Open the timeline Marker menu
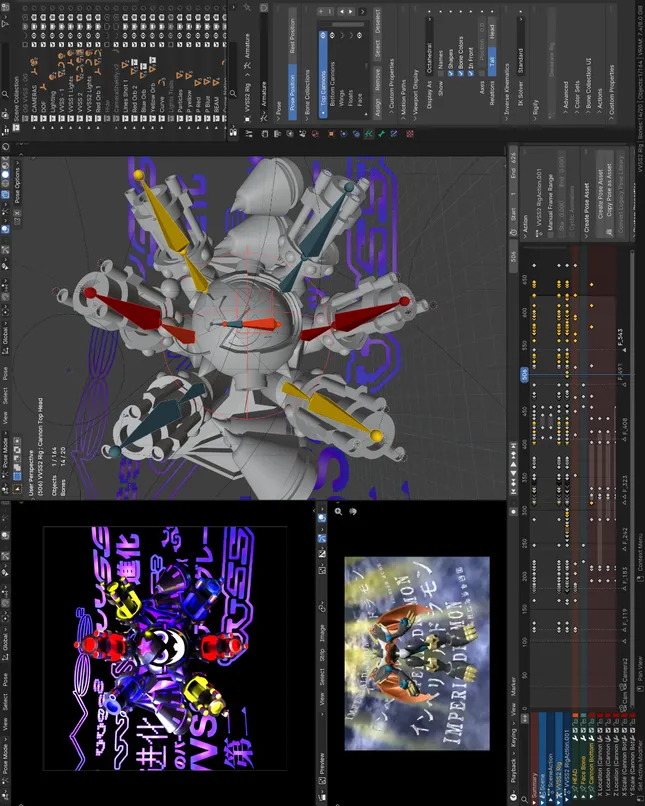 (x=513, y=687)
